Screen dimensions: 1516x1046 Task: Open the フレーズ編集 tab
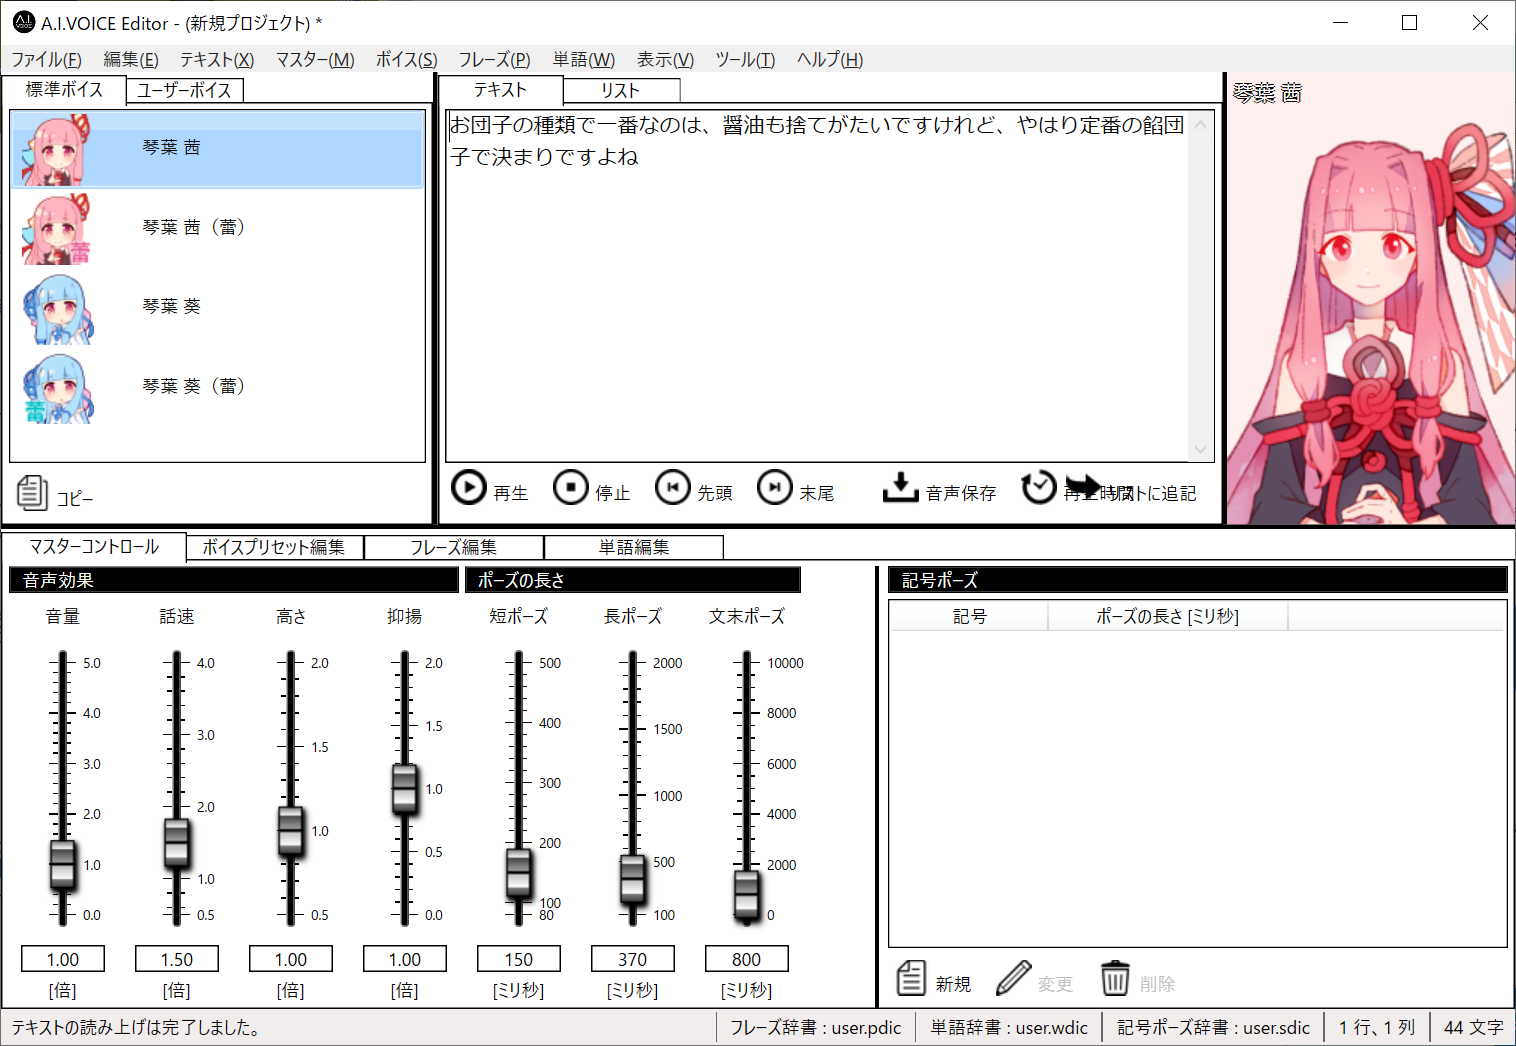(x=454, y=547)
